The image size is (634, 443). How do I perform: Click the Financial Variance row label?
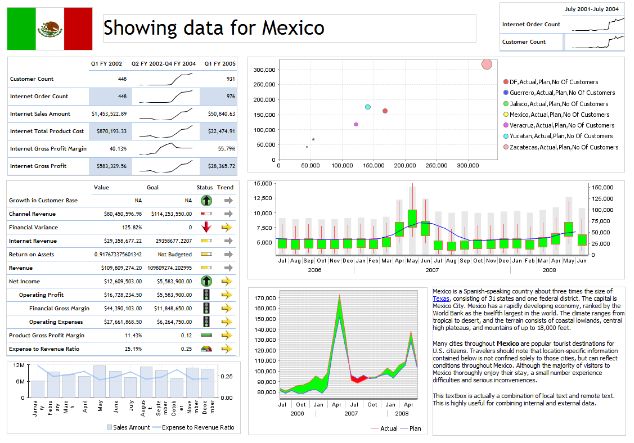tap(33, 227)
